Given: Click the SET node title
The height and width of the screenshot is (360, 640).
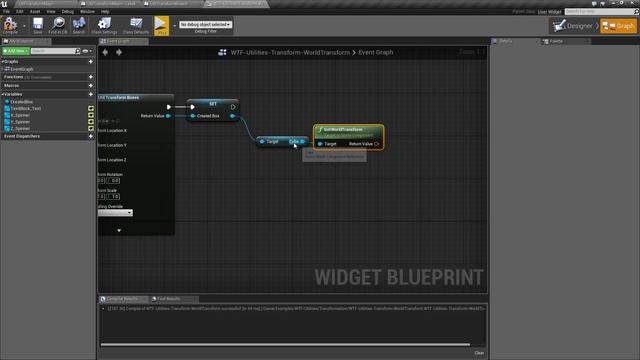Looking at the screenshot, I should click(x=213, y=104).
